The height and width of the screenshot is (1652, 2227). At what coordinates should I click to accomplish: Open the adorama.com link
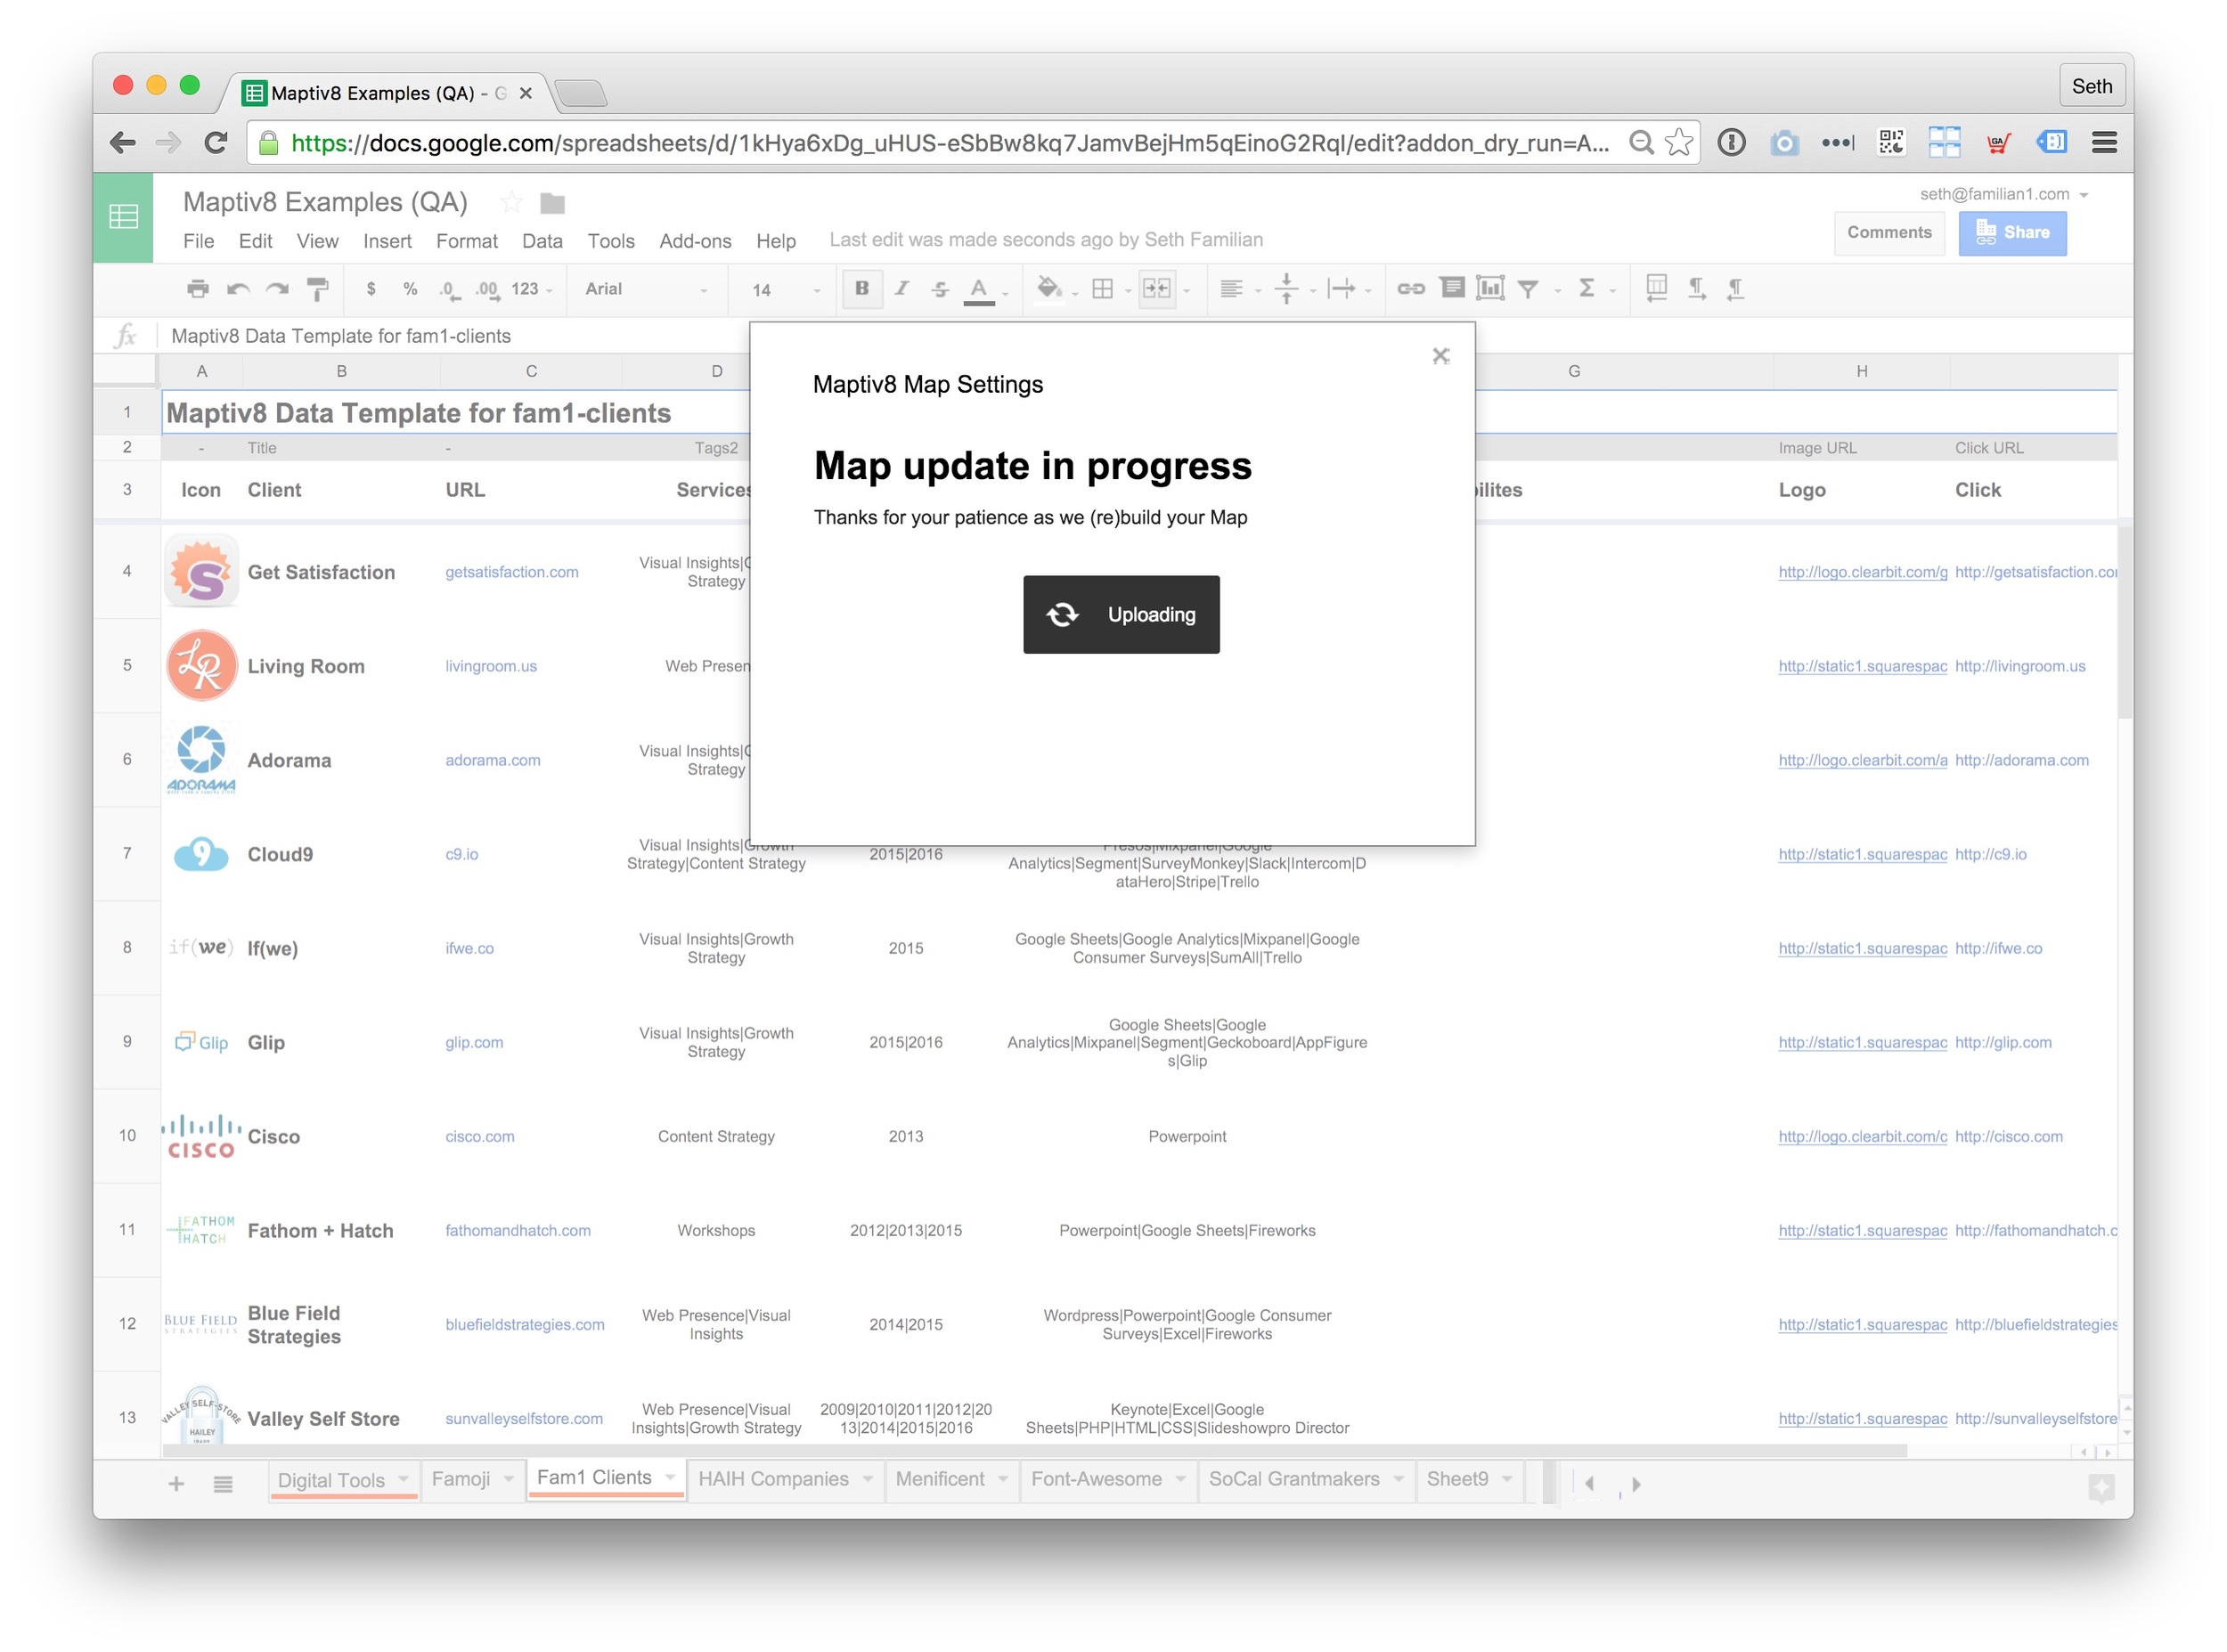[493, 760]
